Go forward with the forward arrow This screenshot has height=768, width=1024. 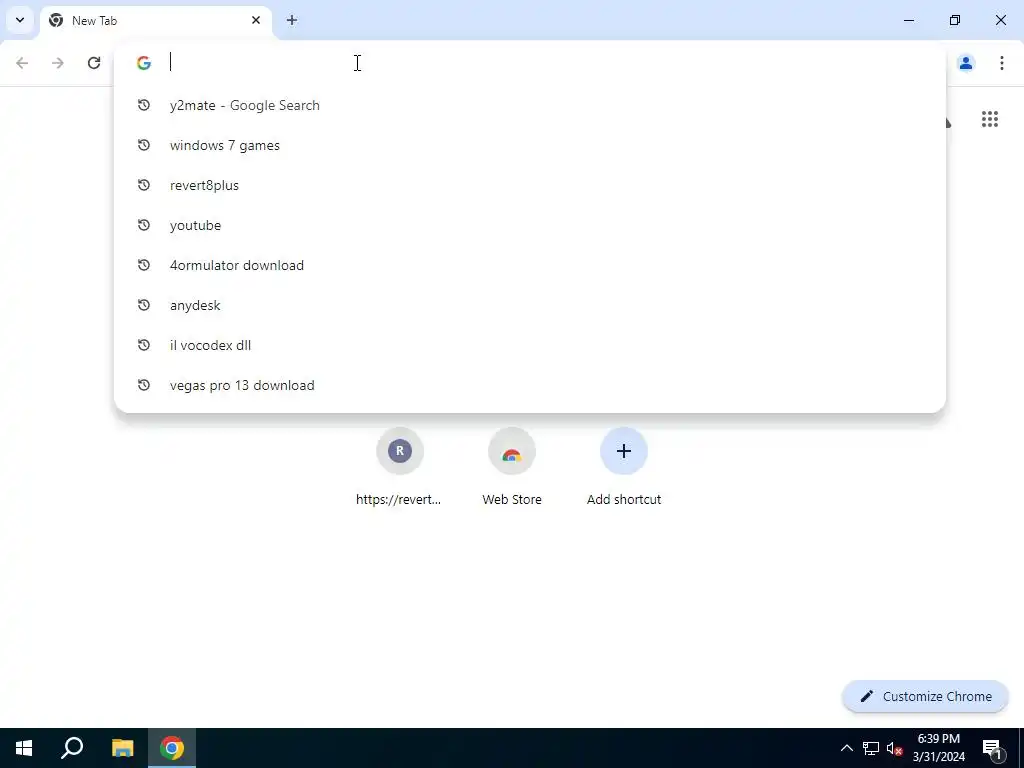click(x=58, y=63)
